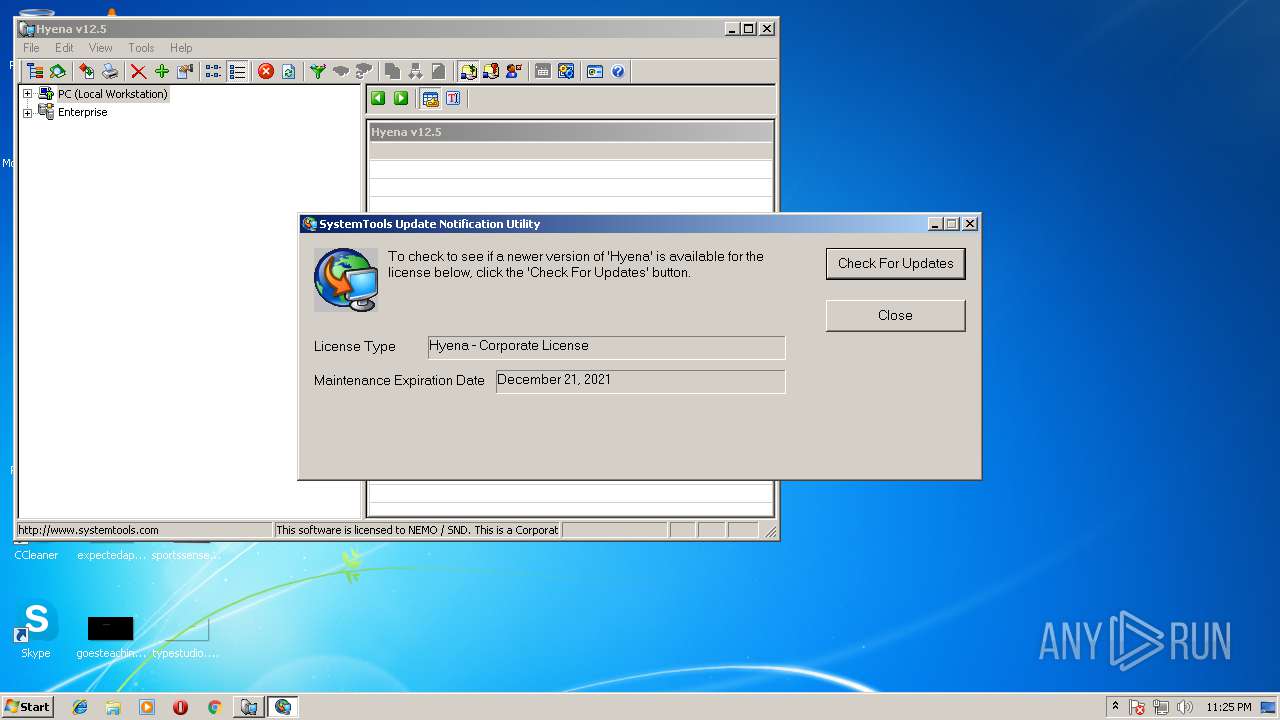The width and height of the screenshot is (1280, 720).
Task: Open the Tools menu in Hyena
Action: tap(141, 47)
